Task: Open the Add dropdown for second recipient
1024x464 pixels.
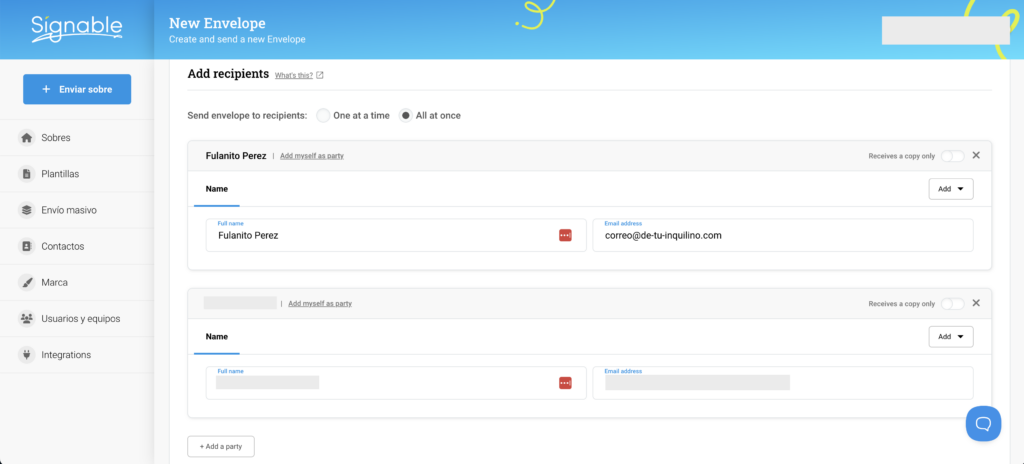Action: point(950,337)
